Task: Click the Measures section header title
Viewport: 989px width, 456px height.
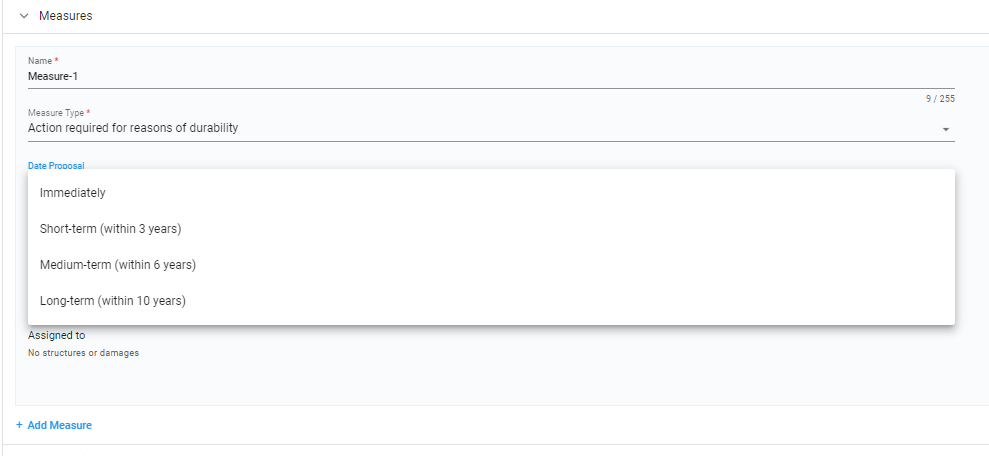Action: click(x=66, y=16)
